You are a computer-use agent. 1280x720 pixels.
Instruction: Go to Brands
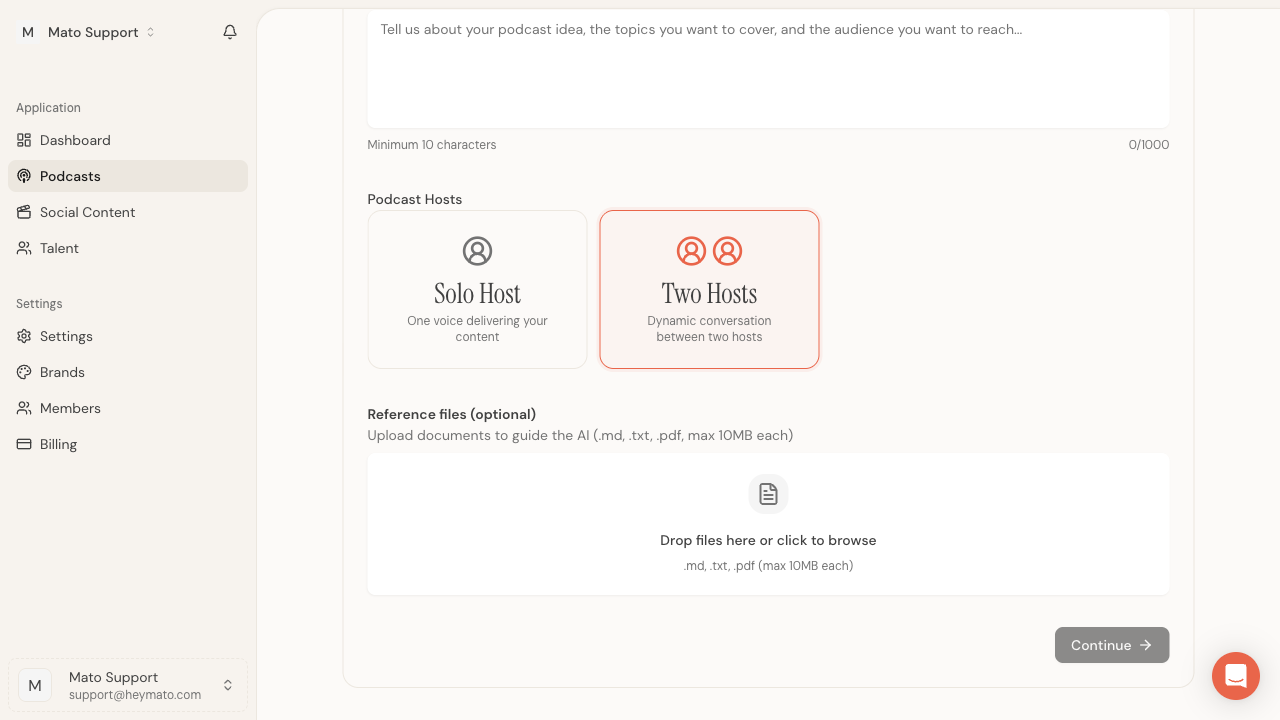(128, 372)
